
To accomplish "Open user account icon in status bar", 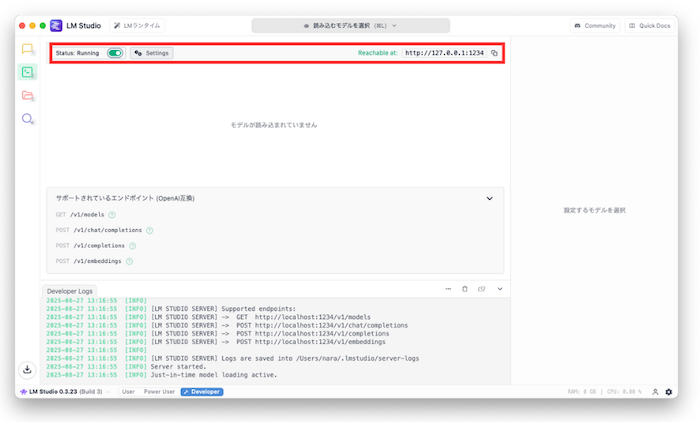I will click(655, 392).
